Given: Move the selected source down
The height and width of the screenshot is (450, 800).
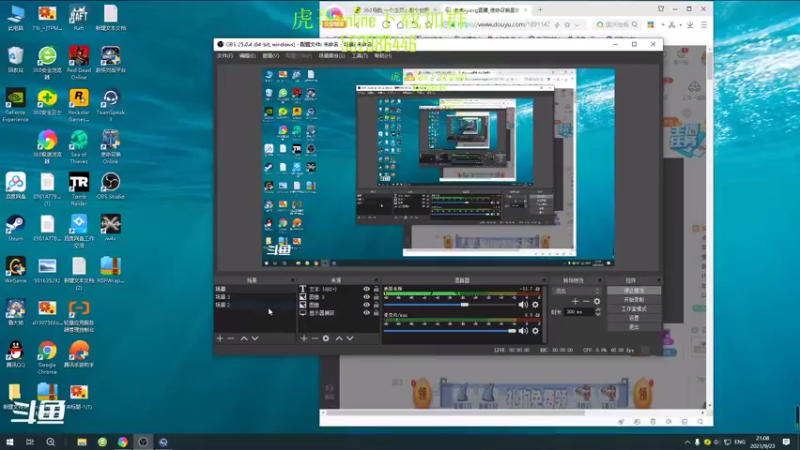Looking at the screenshot, I should 349,338.
